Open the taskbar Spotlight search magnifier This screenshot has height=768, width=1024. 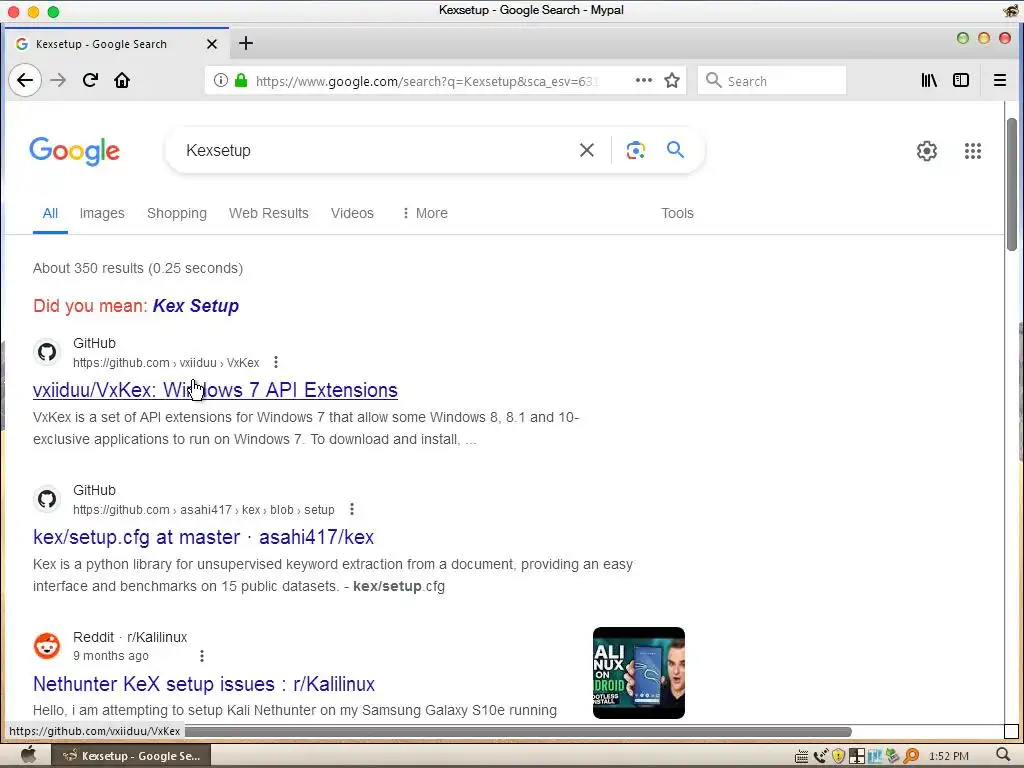(x=1004, y=756)
